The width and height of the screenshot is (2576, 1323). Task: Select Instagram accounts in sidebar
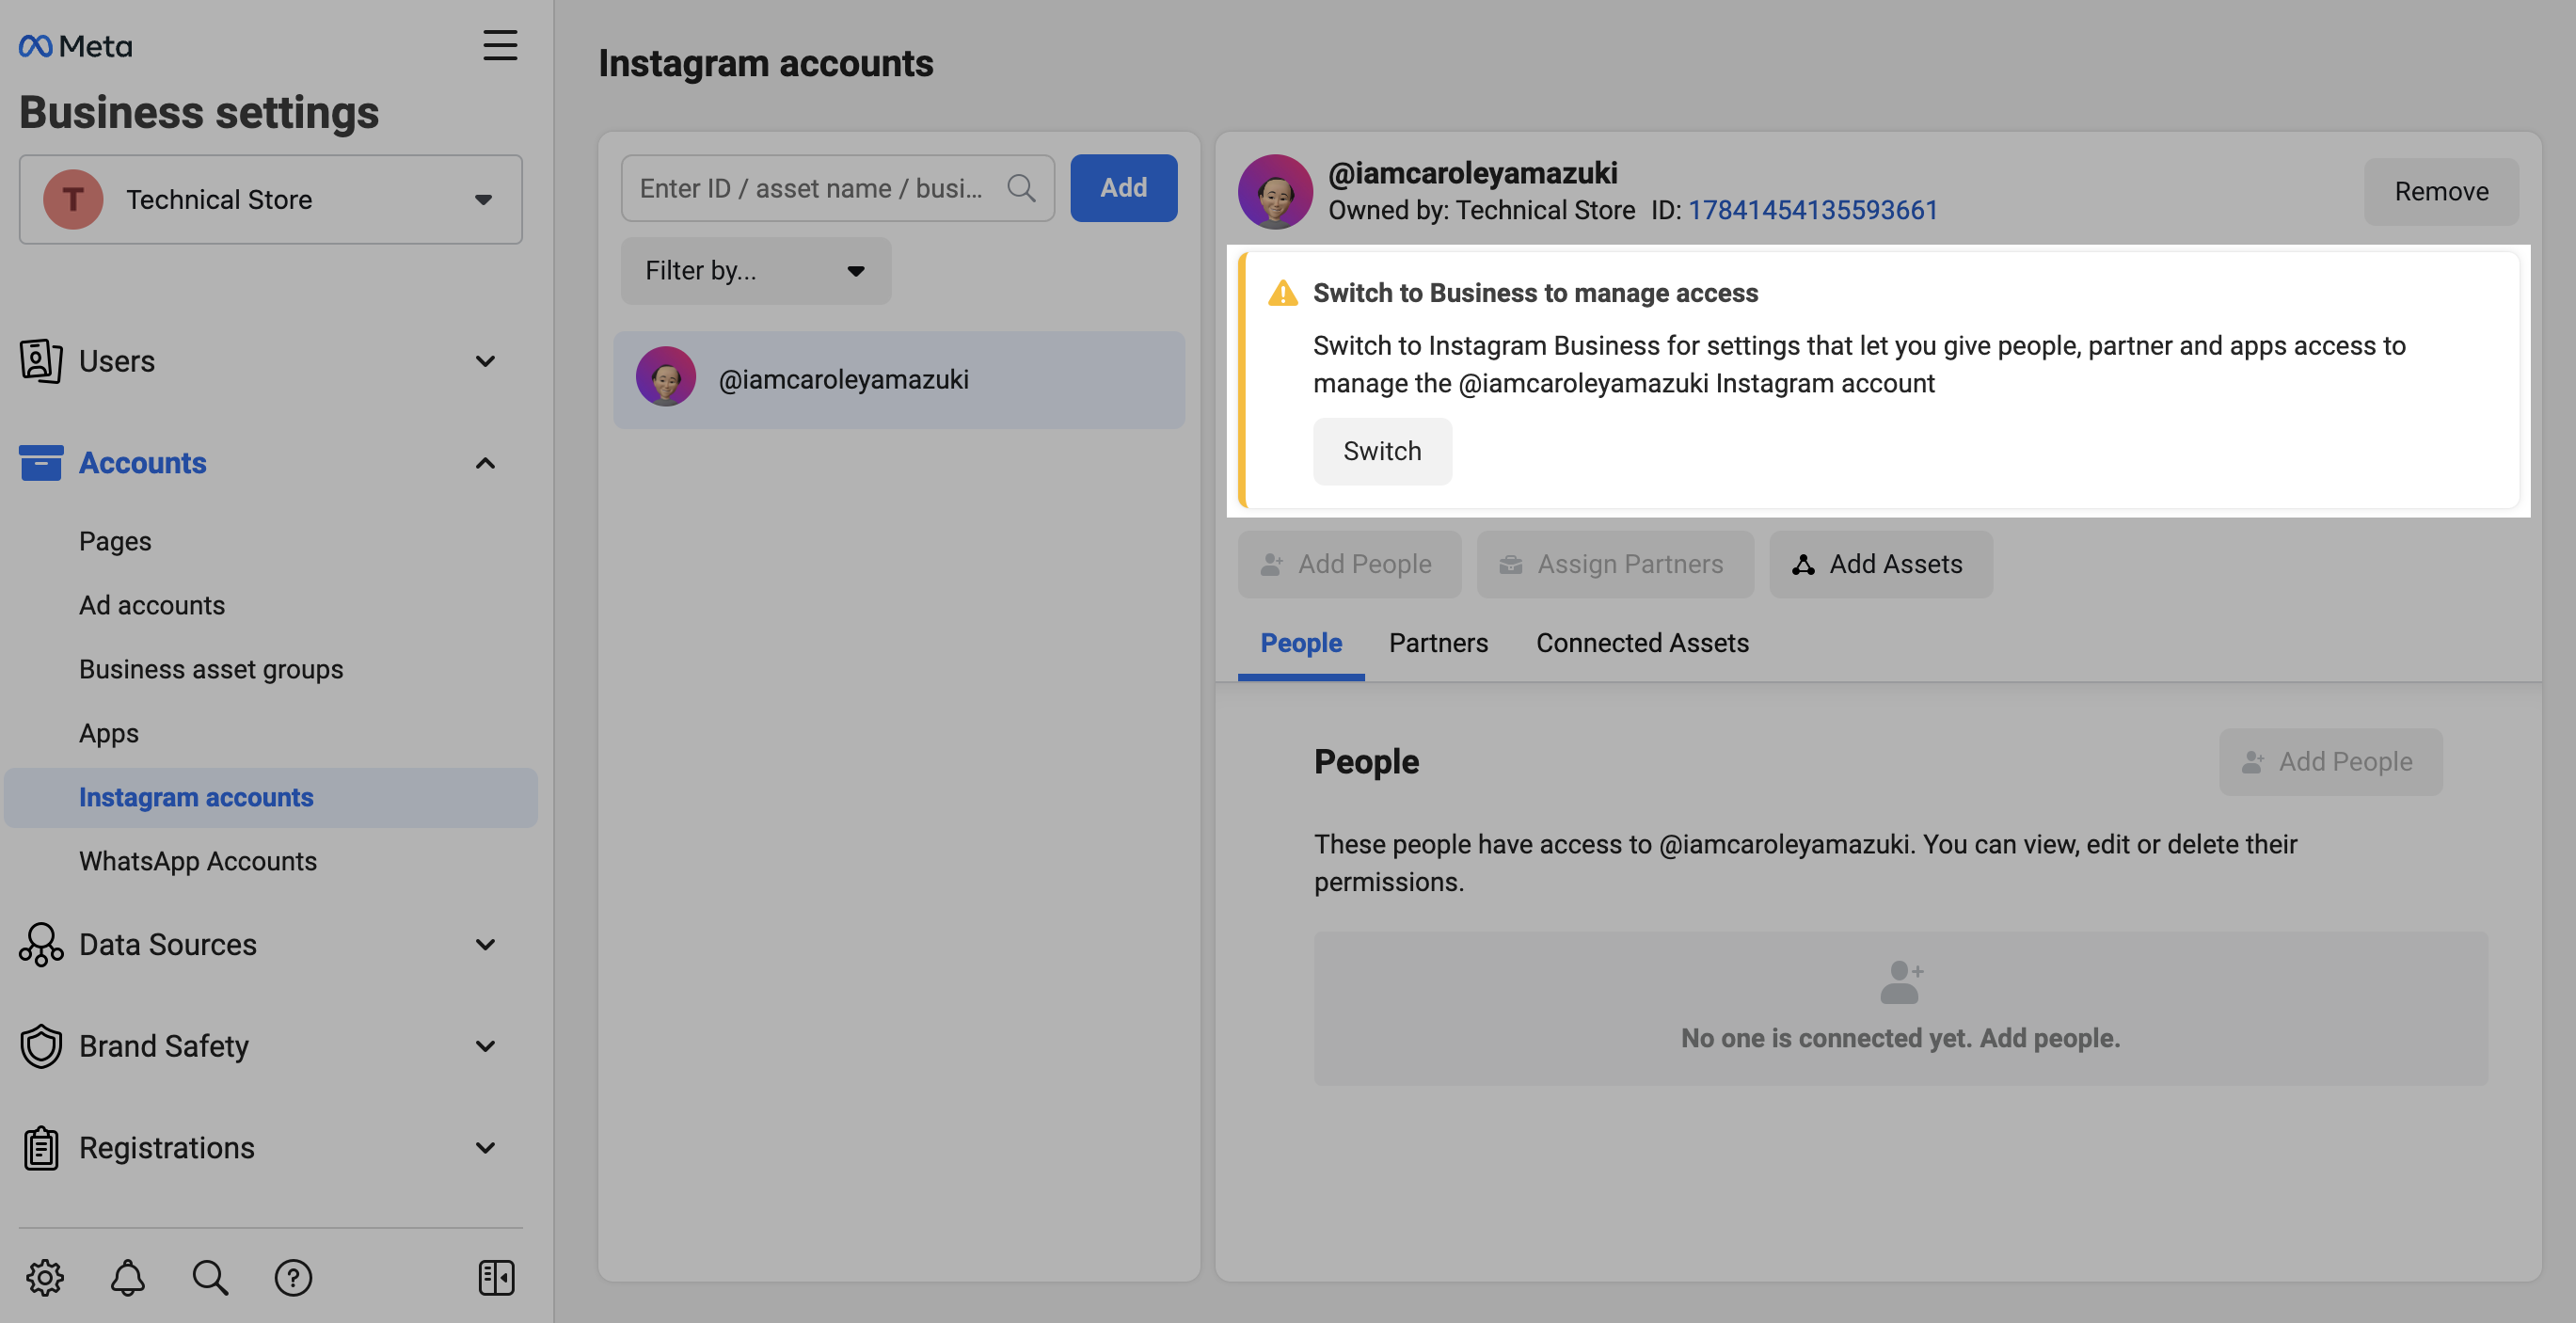click(x=271, y=797)
